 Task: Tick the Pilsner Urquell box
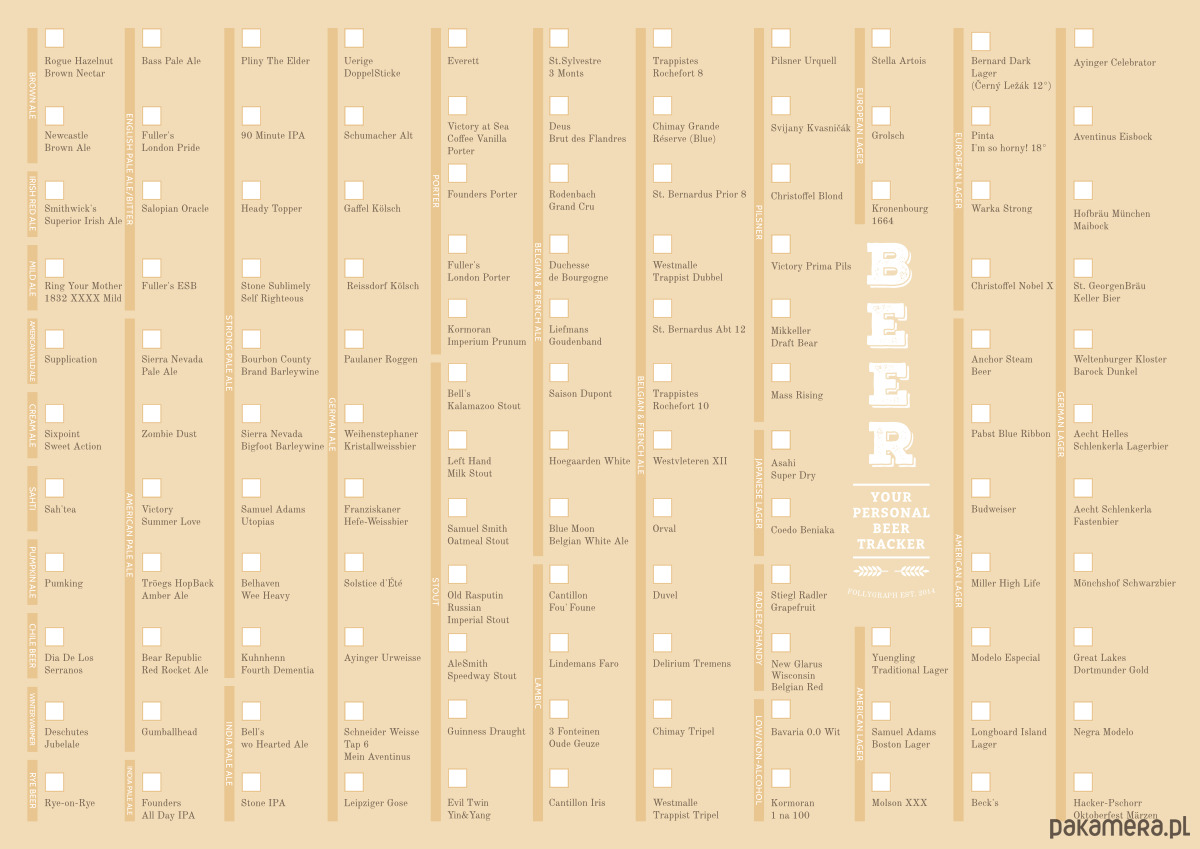780,38
